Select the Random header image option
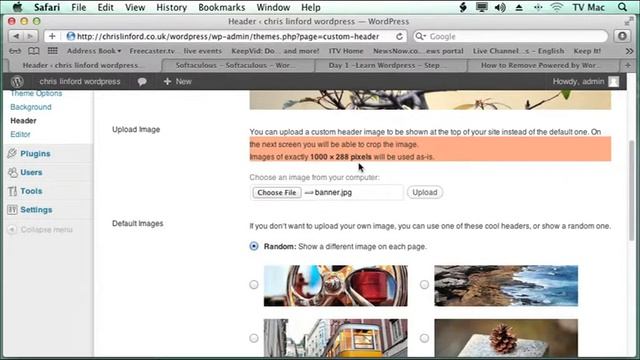 click(x=254, y=246)
